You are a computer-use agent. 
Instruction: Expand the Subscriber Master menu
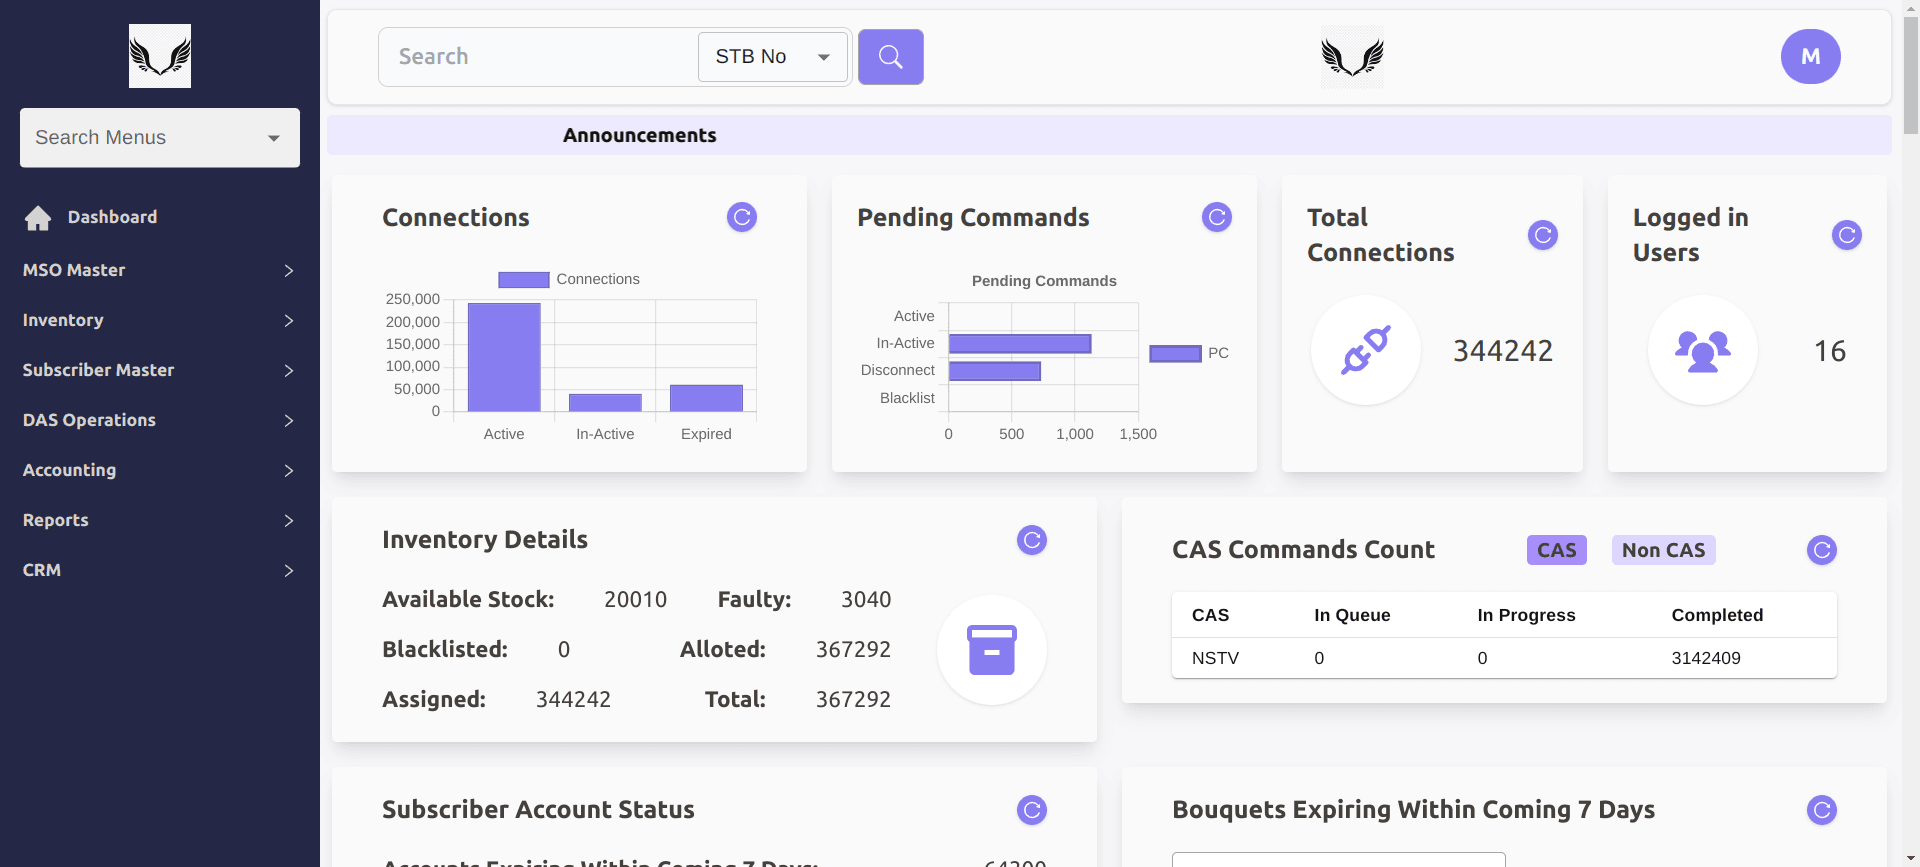point(160,370)
